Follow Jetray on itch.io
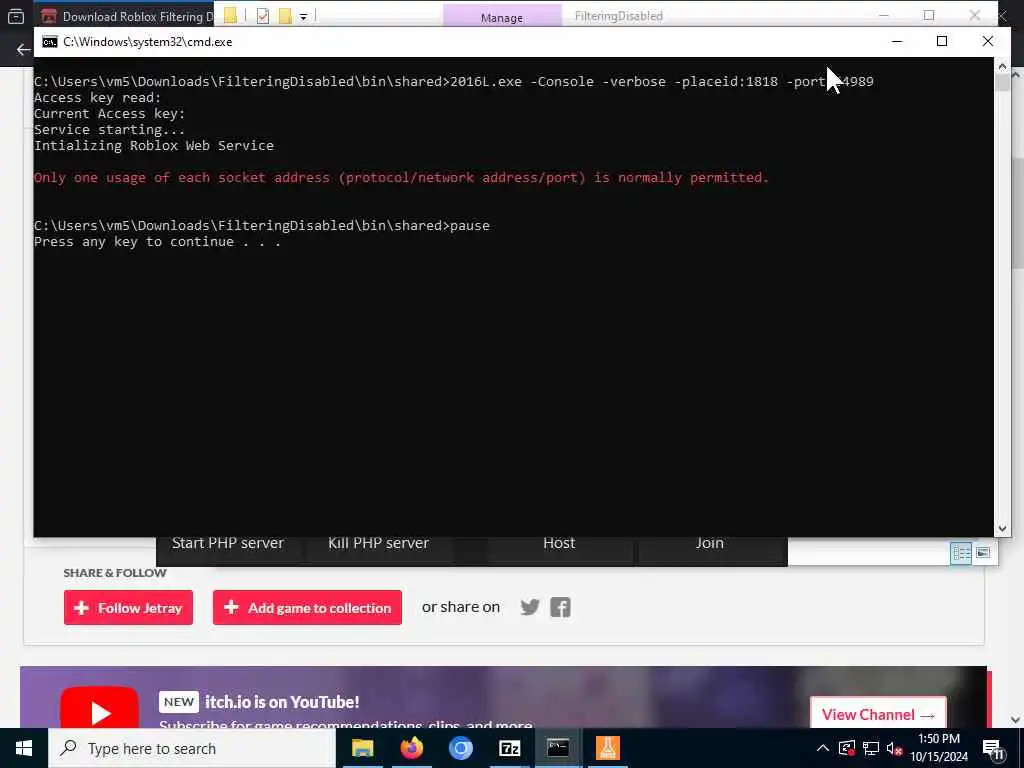 (129, 607)
